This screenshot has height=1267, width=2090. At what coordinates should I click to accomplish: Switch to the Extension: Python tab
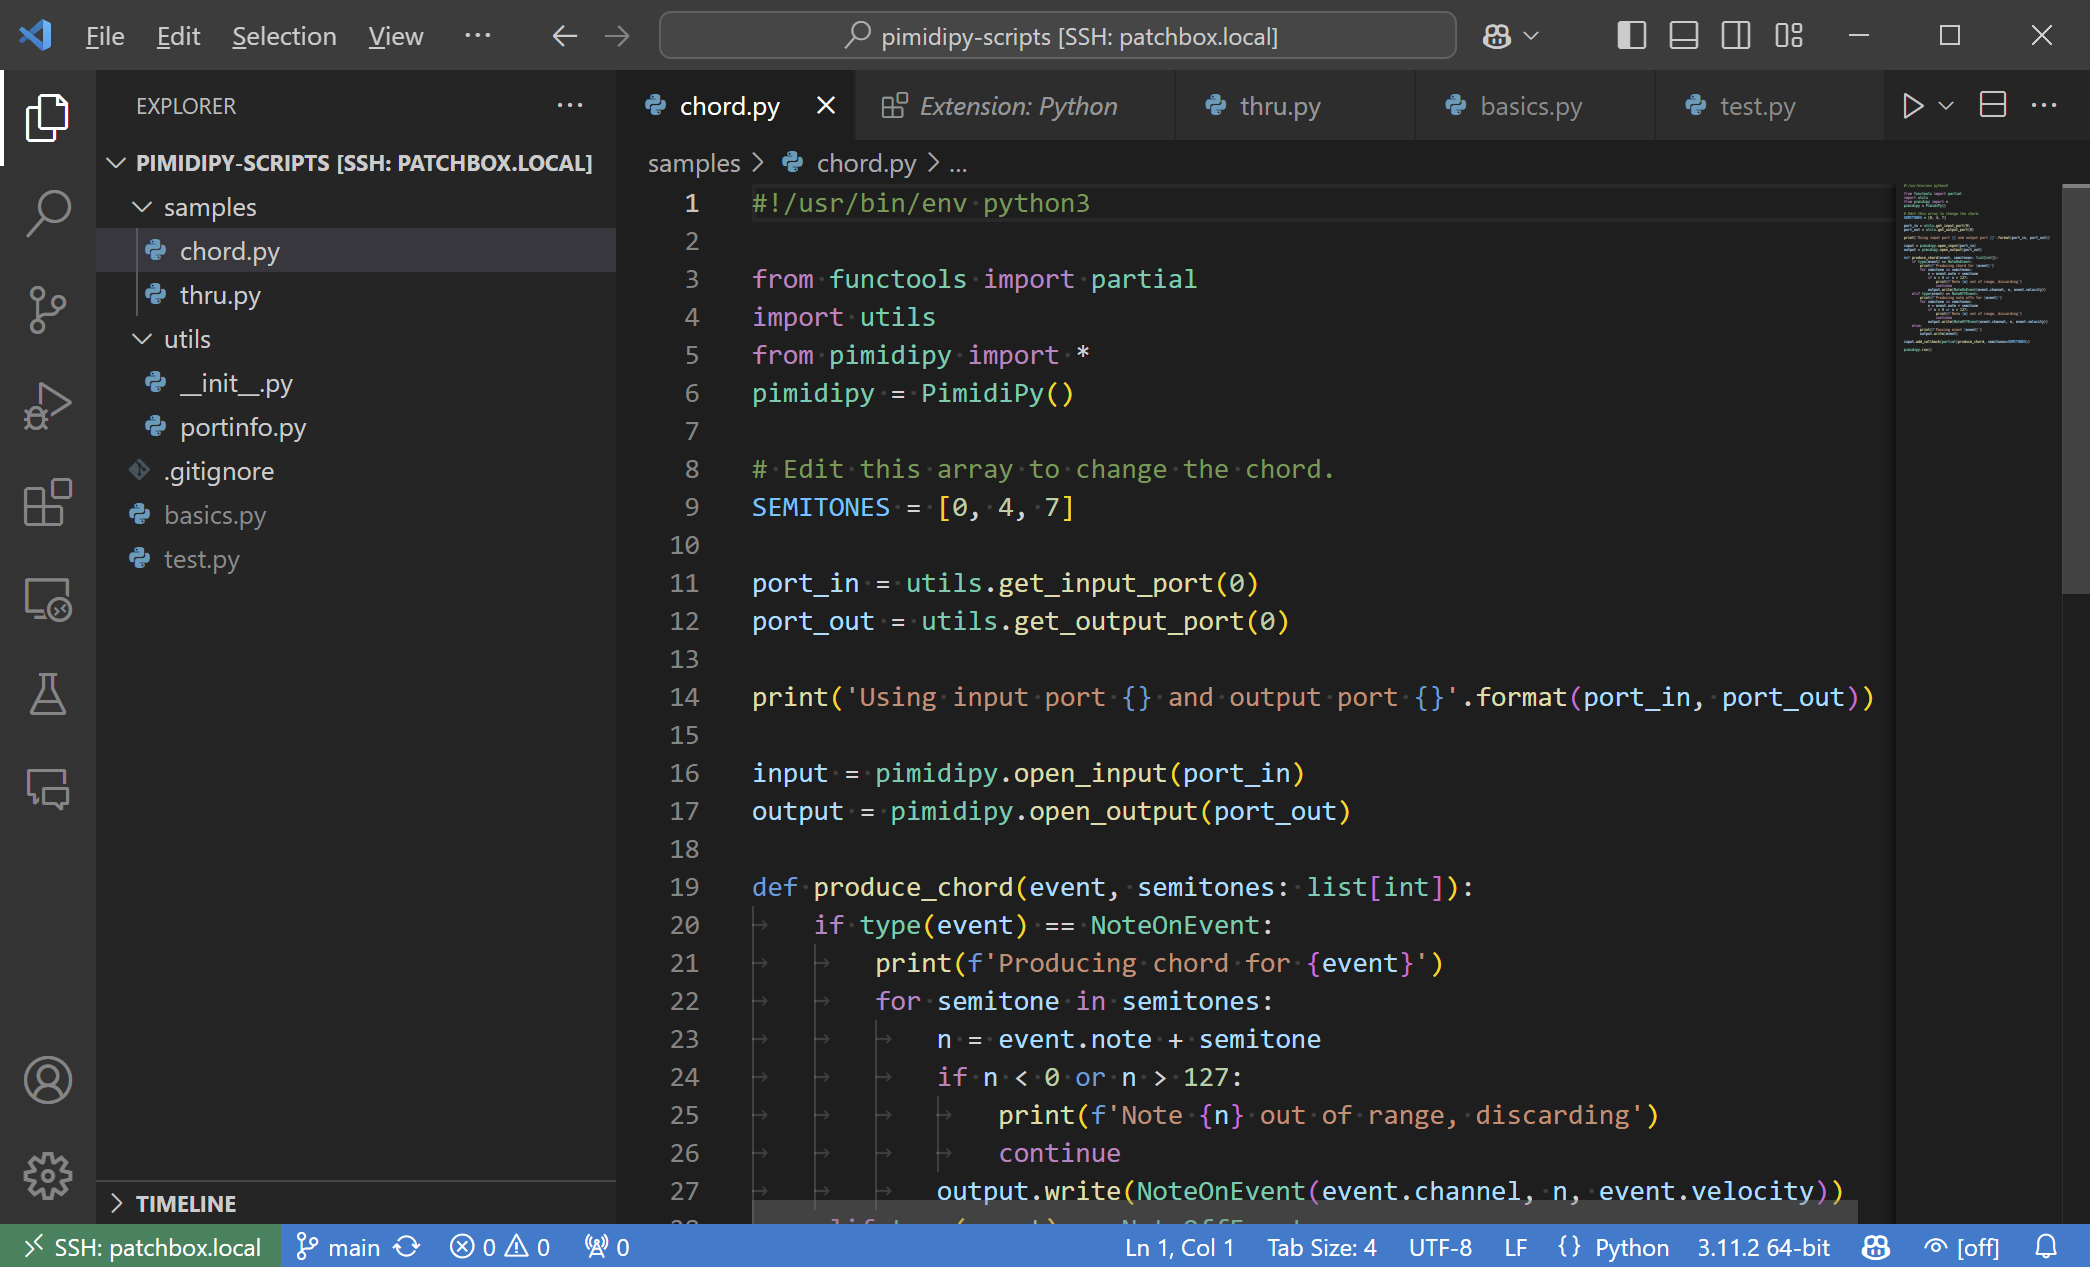[1015, 106]
